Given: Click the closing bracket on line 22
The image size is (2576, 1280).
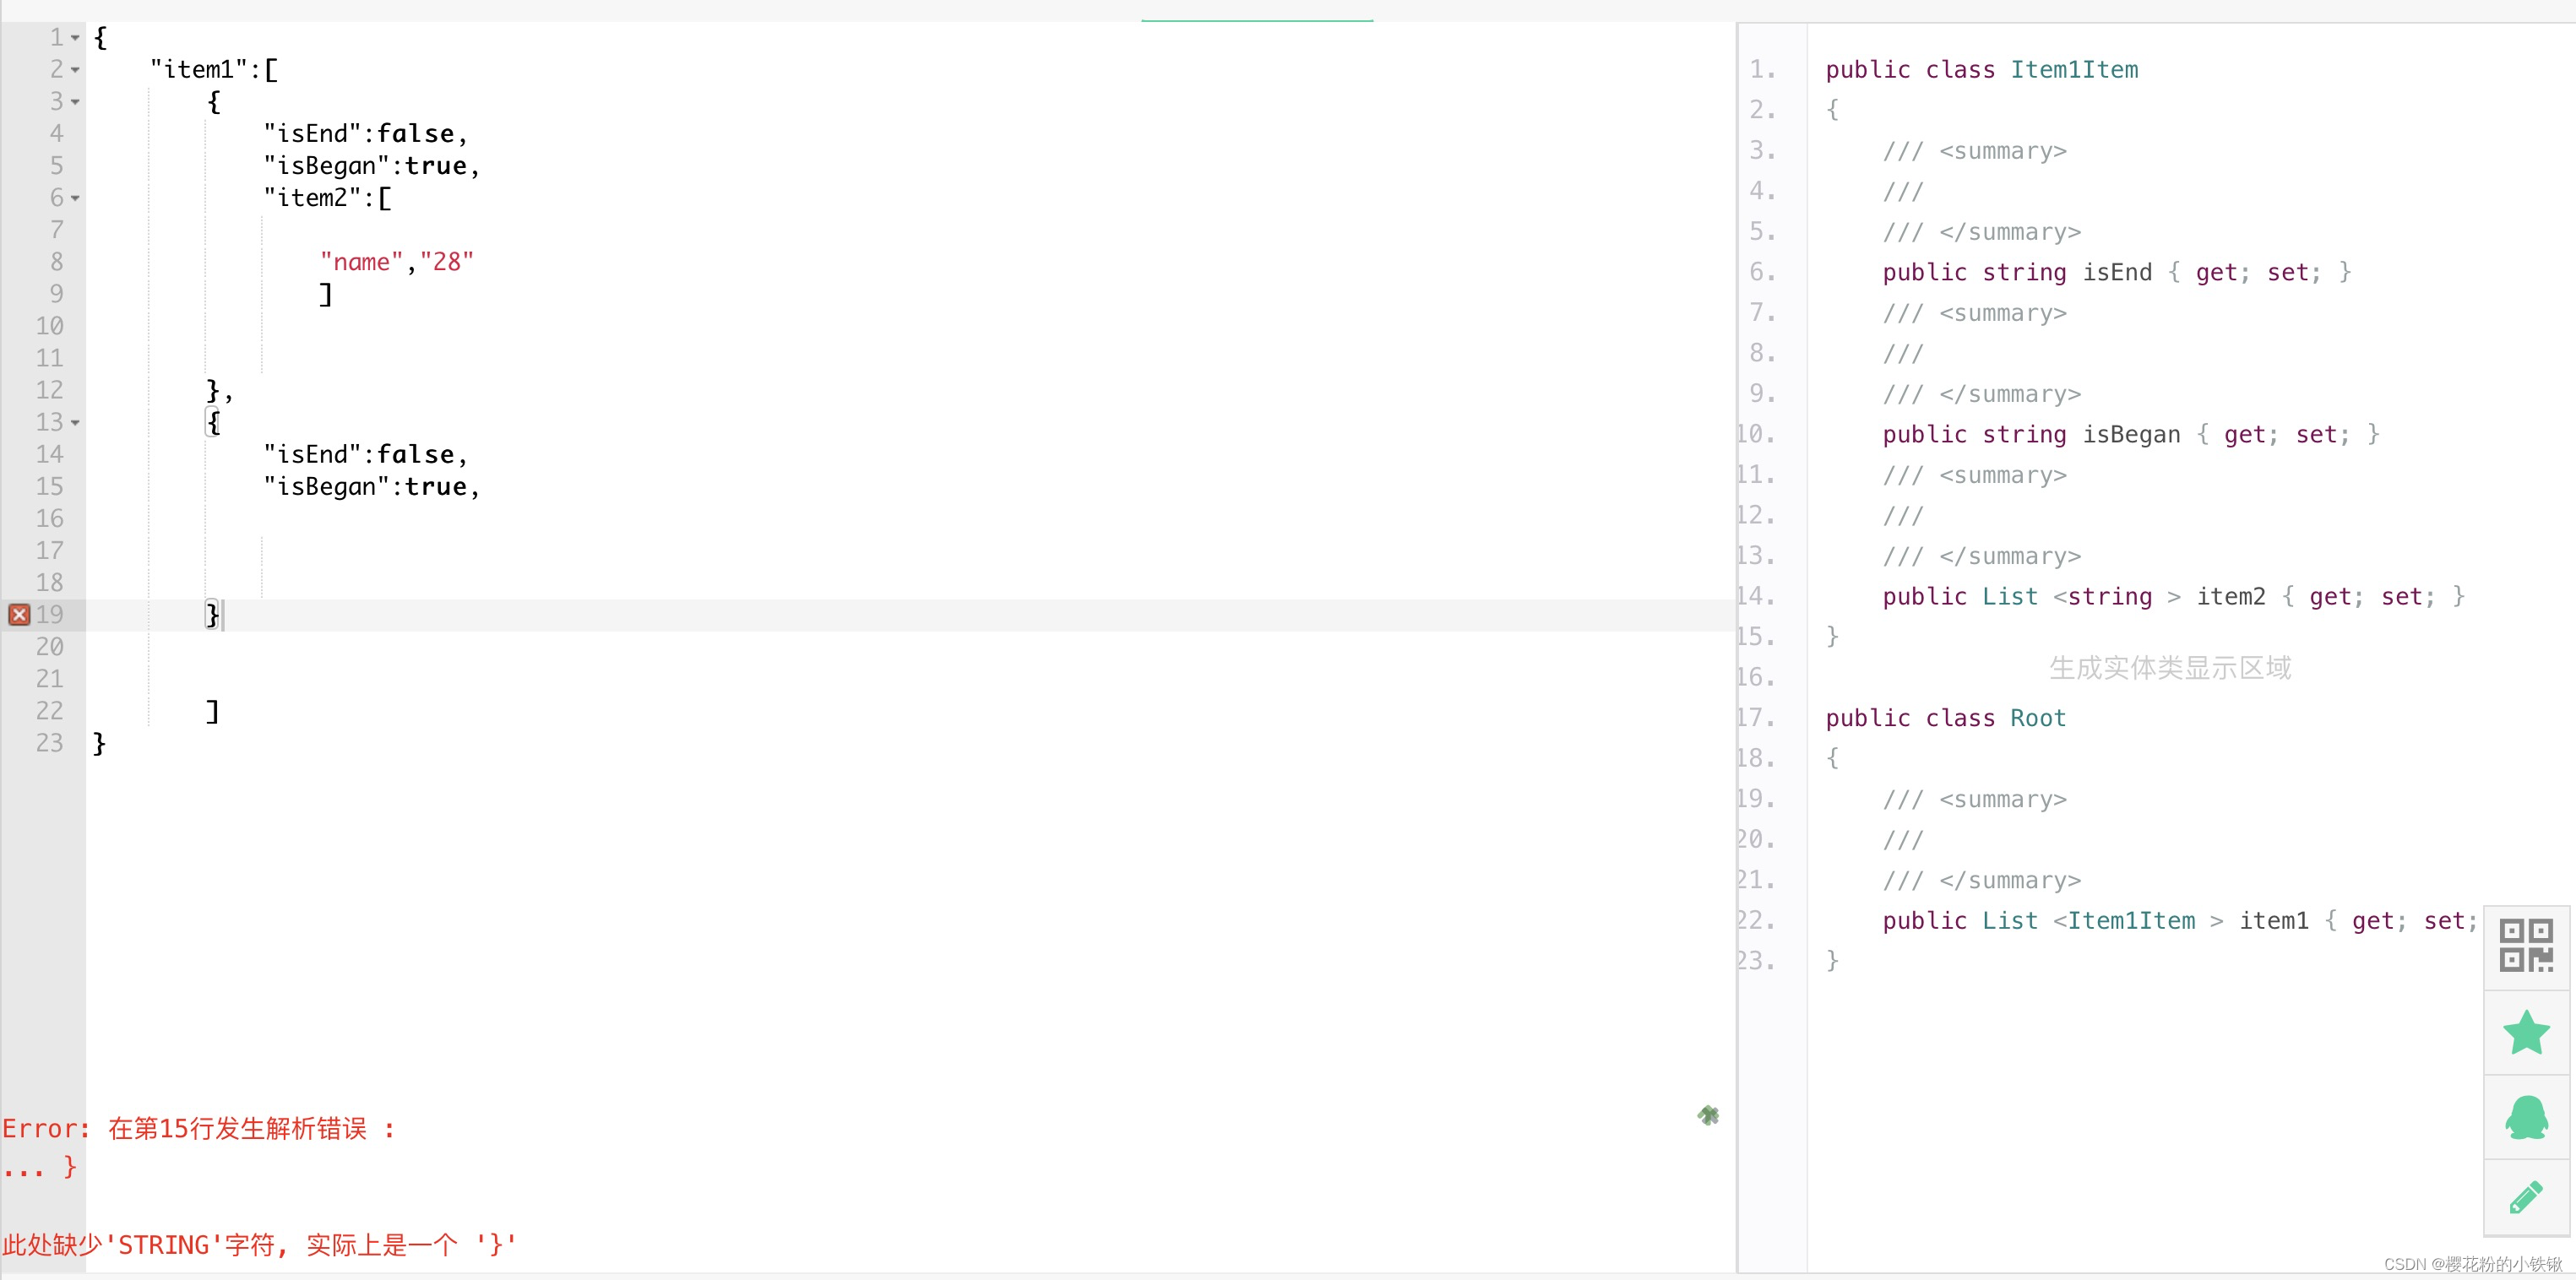Looking at the screenshot, I should [x=212, y=710].
